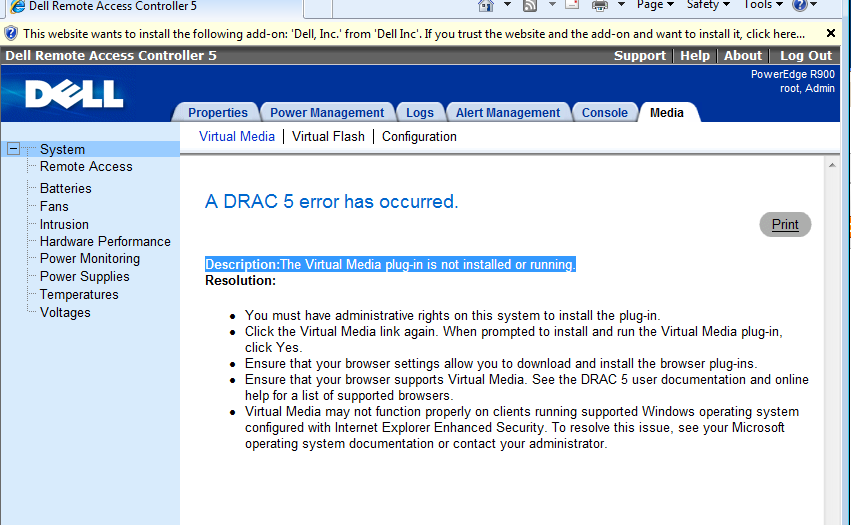Click the 'A DRAC 5 error has occurred.' heading
The width and height of the screenshot is (851, 525).
point(332,201)
